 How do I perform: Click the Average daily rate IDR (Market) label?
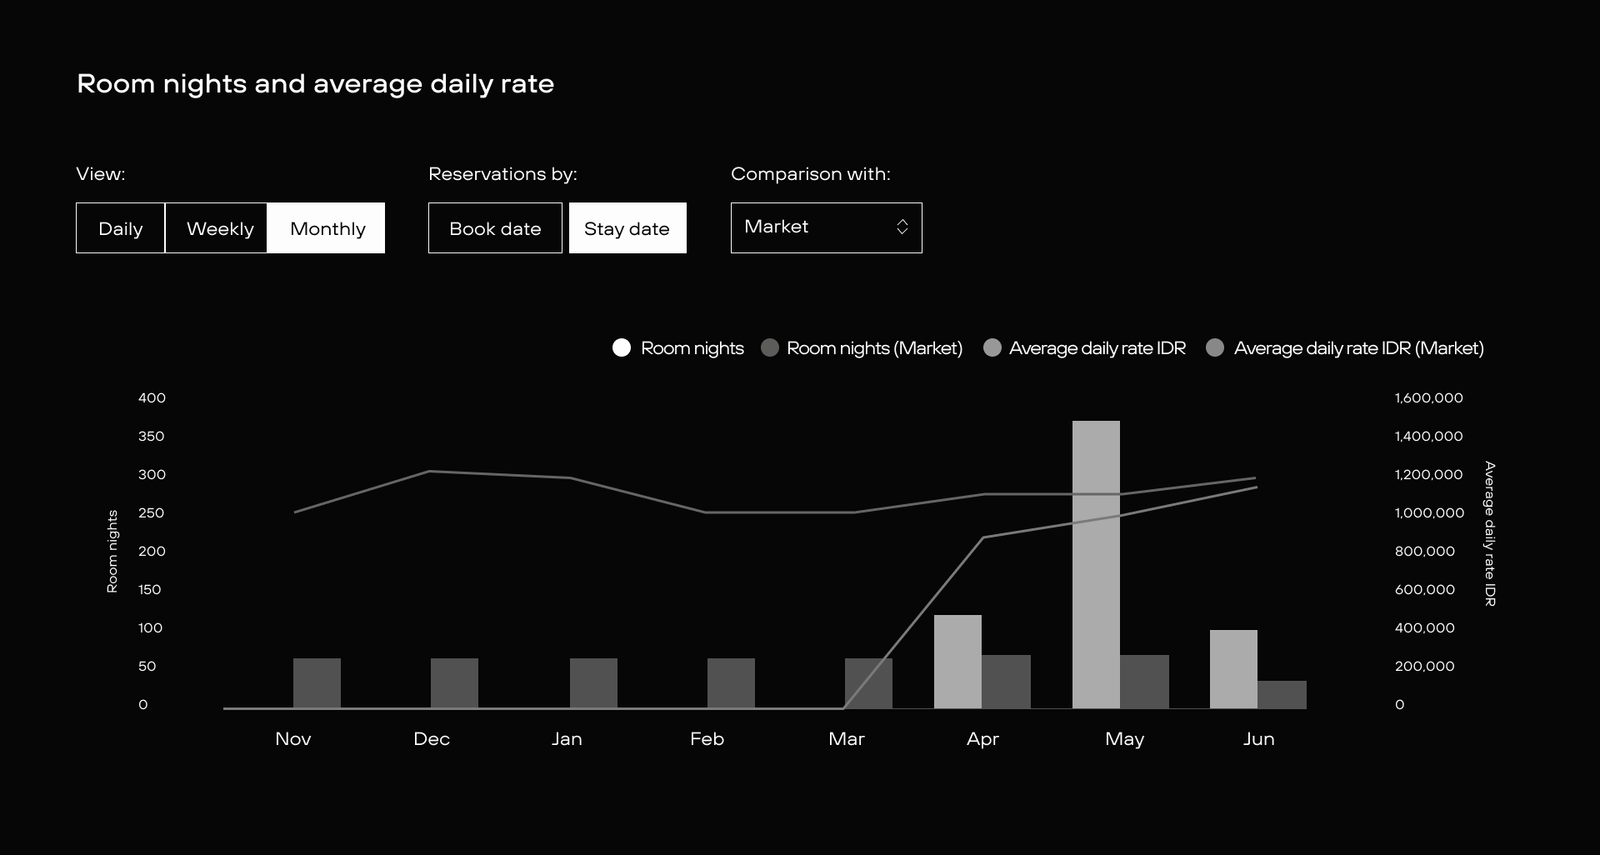(1358, 348)
